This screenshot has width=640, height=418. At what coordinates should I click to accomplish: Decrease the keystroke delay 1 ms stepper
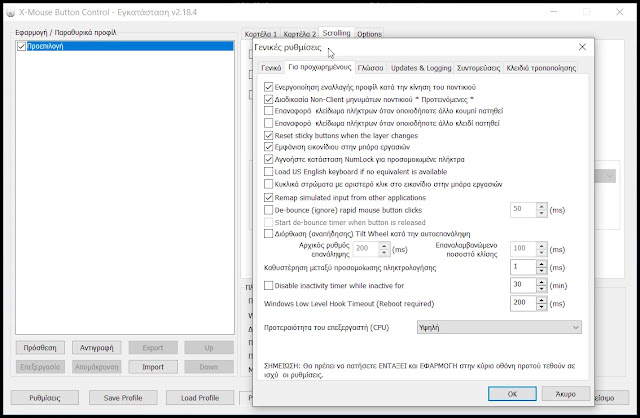point(541,271)
